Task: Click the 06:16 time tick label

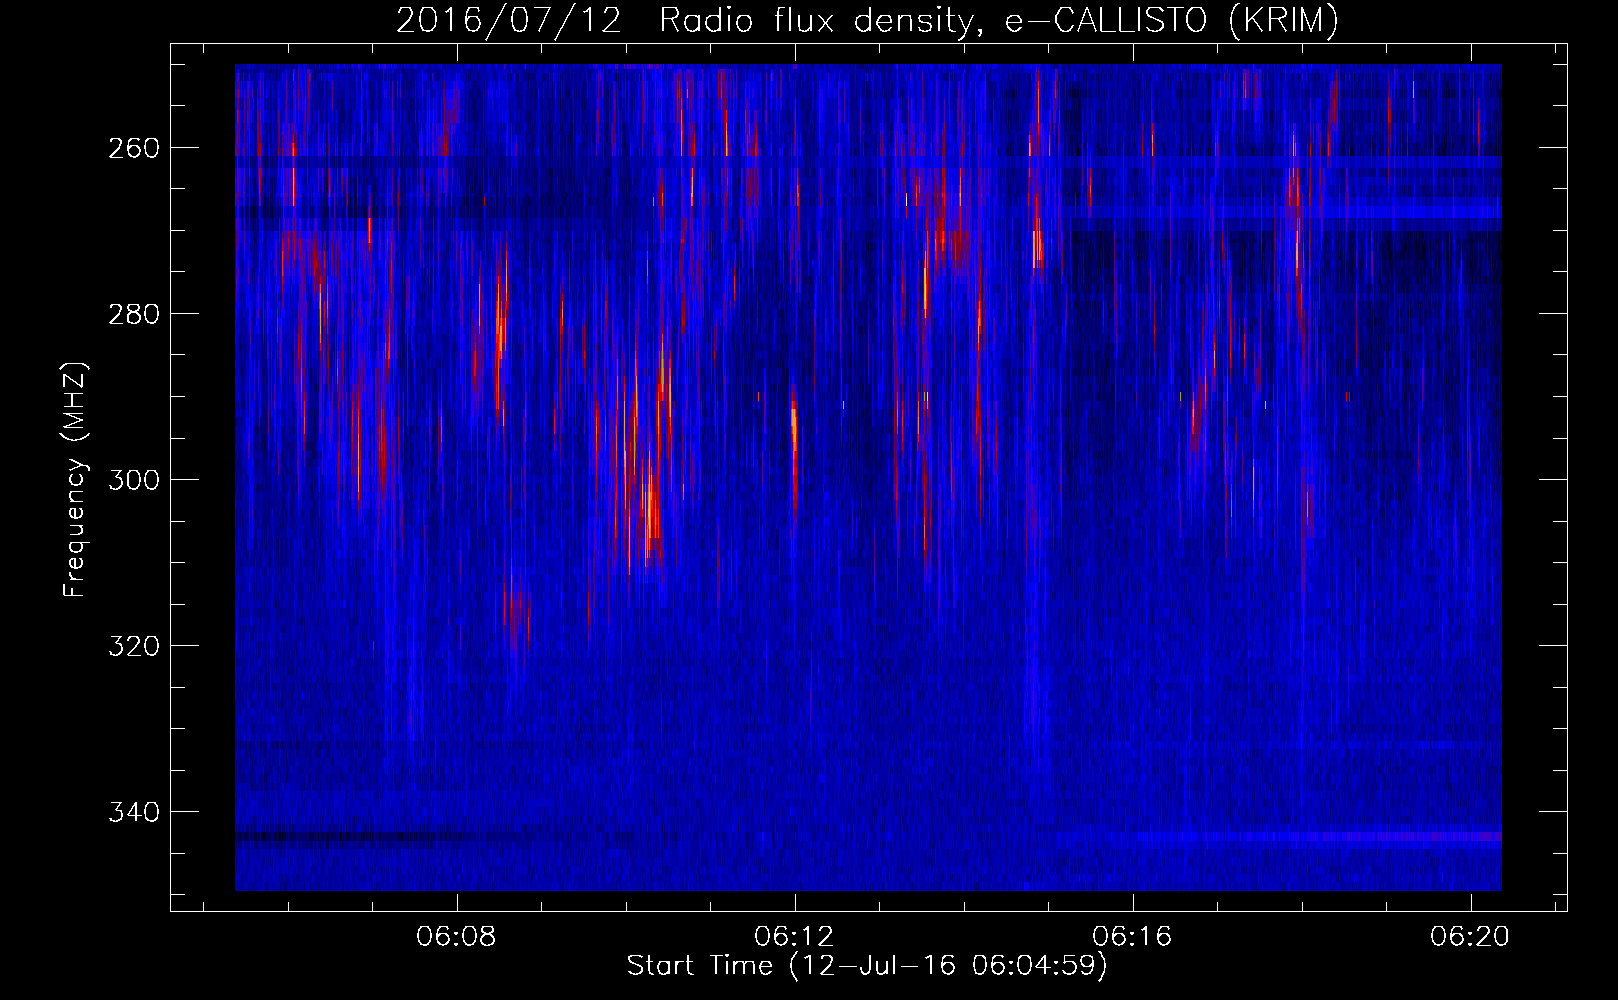Action: tap(1133, 937)
